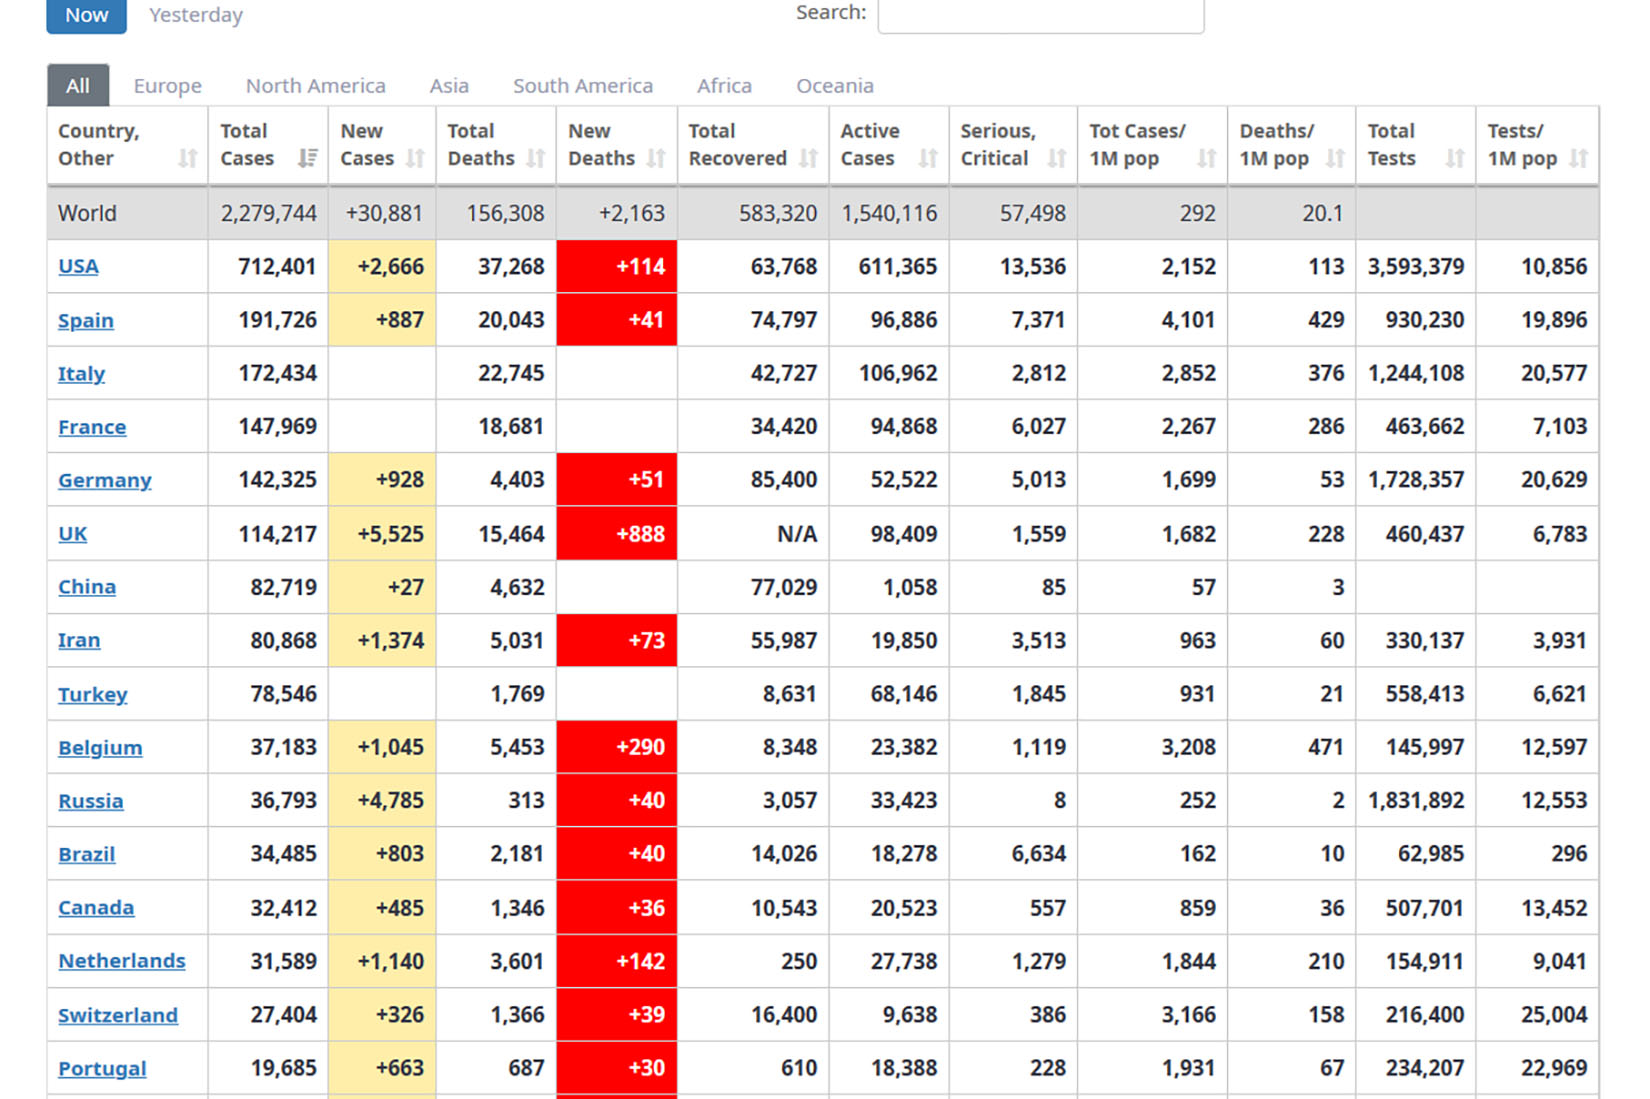Click in the Search input field
Screen dimensions: 1650x1099
click(1040, 15)
